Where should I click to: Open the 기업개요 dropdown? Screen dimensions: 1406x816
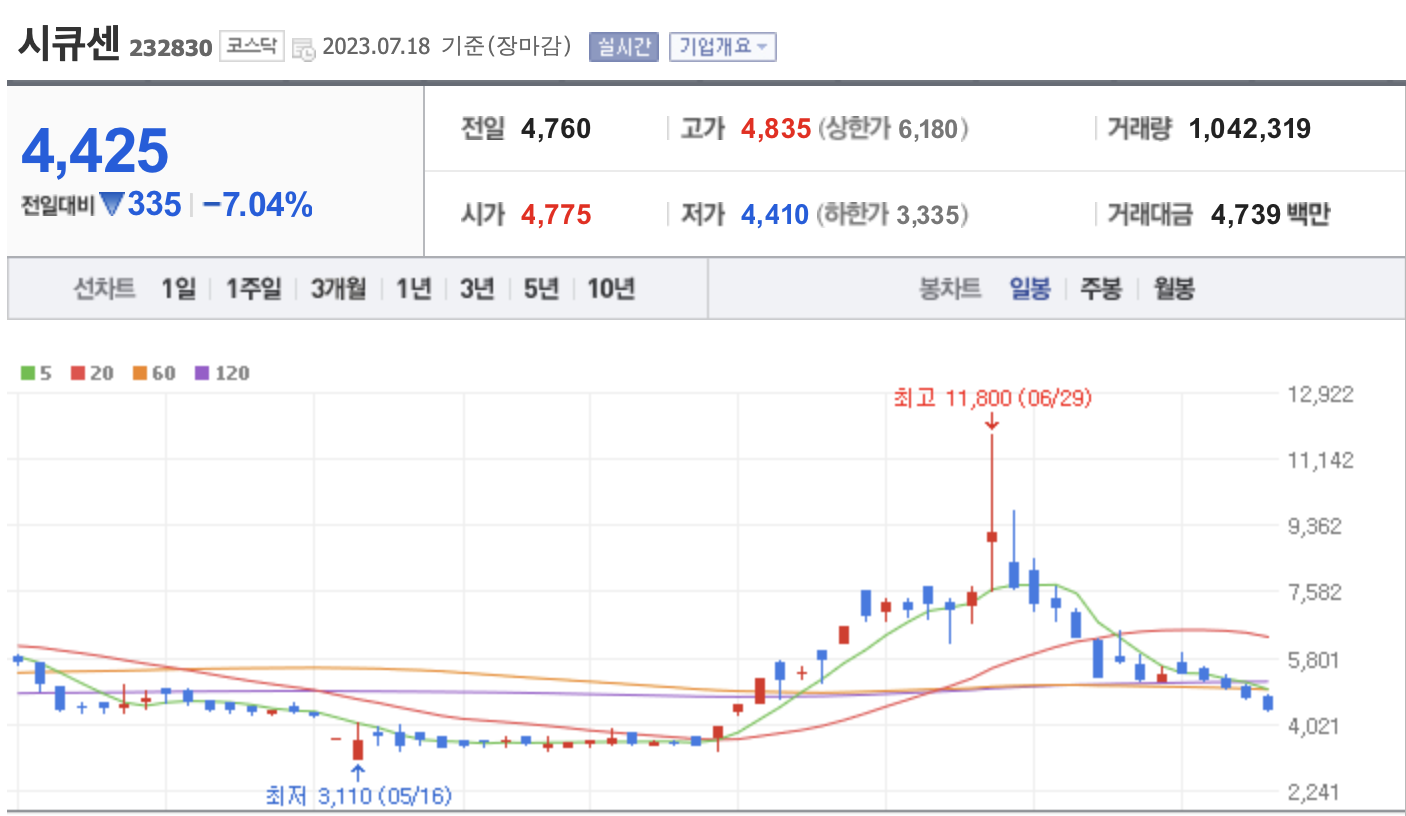coord(723,46)
